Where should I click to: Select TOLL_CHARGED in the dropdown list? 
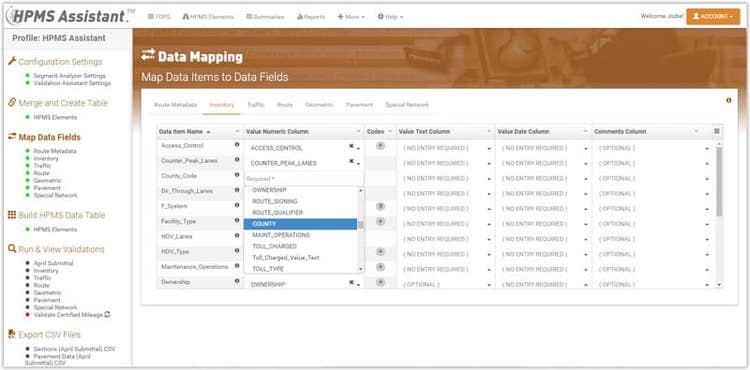click(300, 246)
